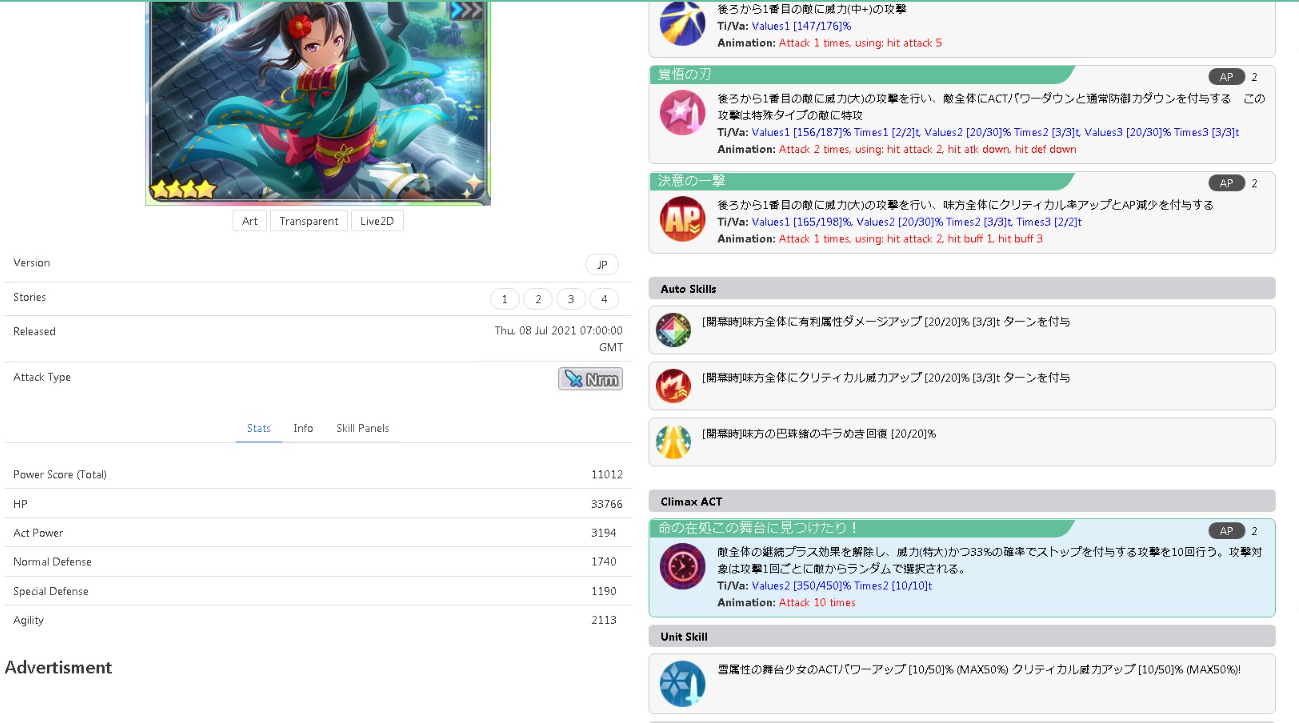
Task: Select the Stats tab
Action: [x=259, y=428]
